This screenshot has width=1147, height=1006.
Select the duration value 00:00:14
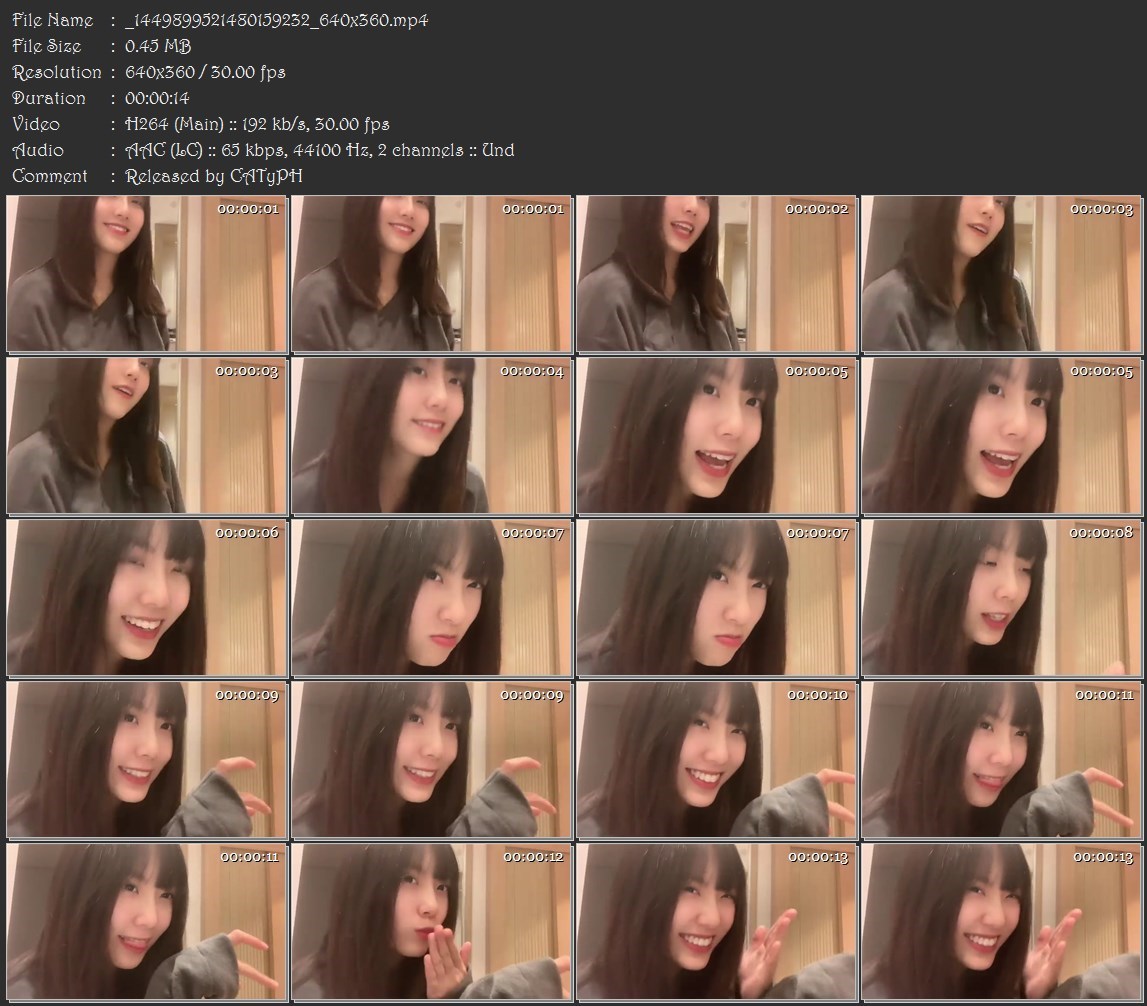click(x=157, y=98)
